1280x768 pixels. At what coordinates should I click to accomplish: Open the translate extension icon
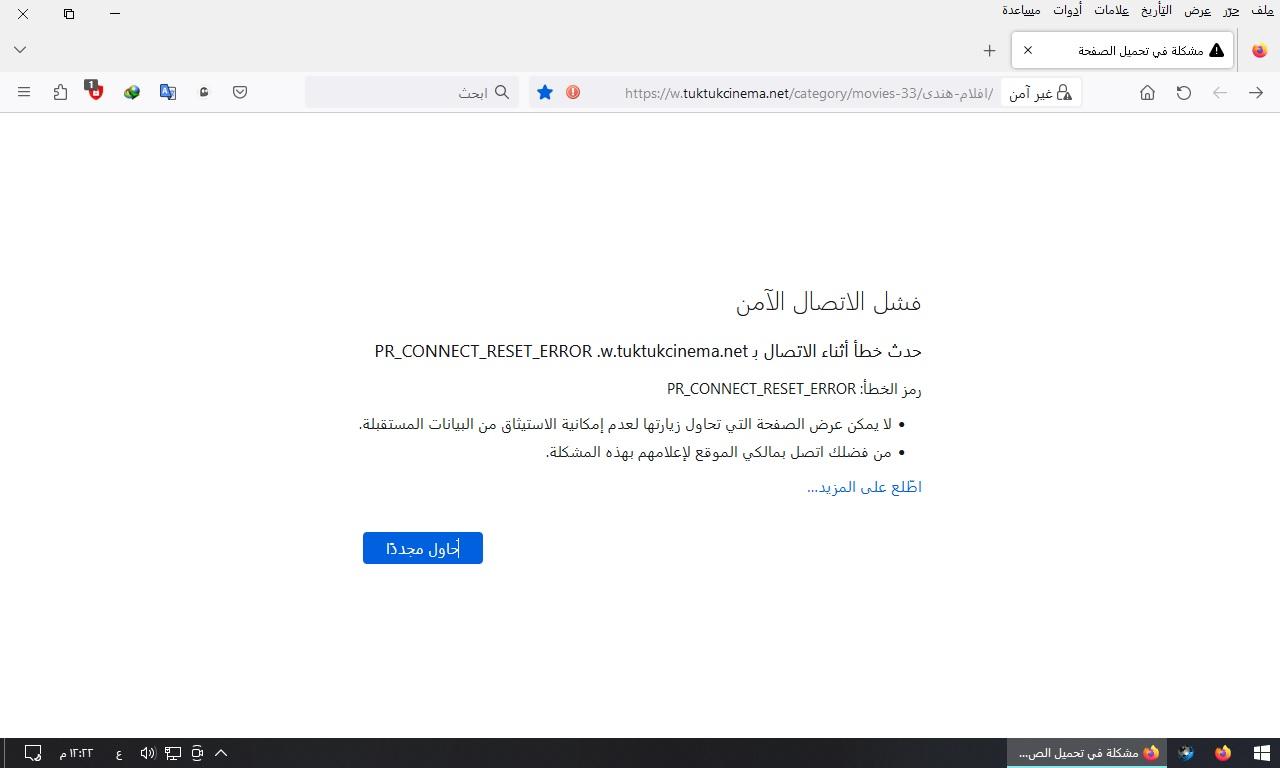click(168, 92)
